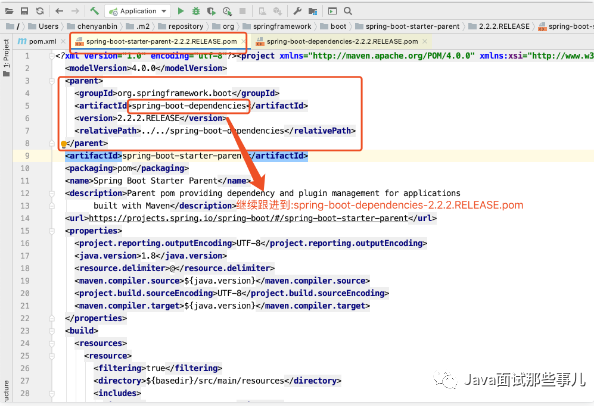Open the Structure tool window side tab
Viewport: 605px width, 406px height.
(x=6, y=391)
